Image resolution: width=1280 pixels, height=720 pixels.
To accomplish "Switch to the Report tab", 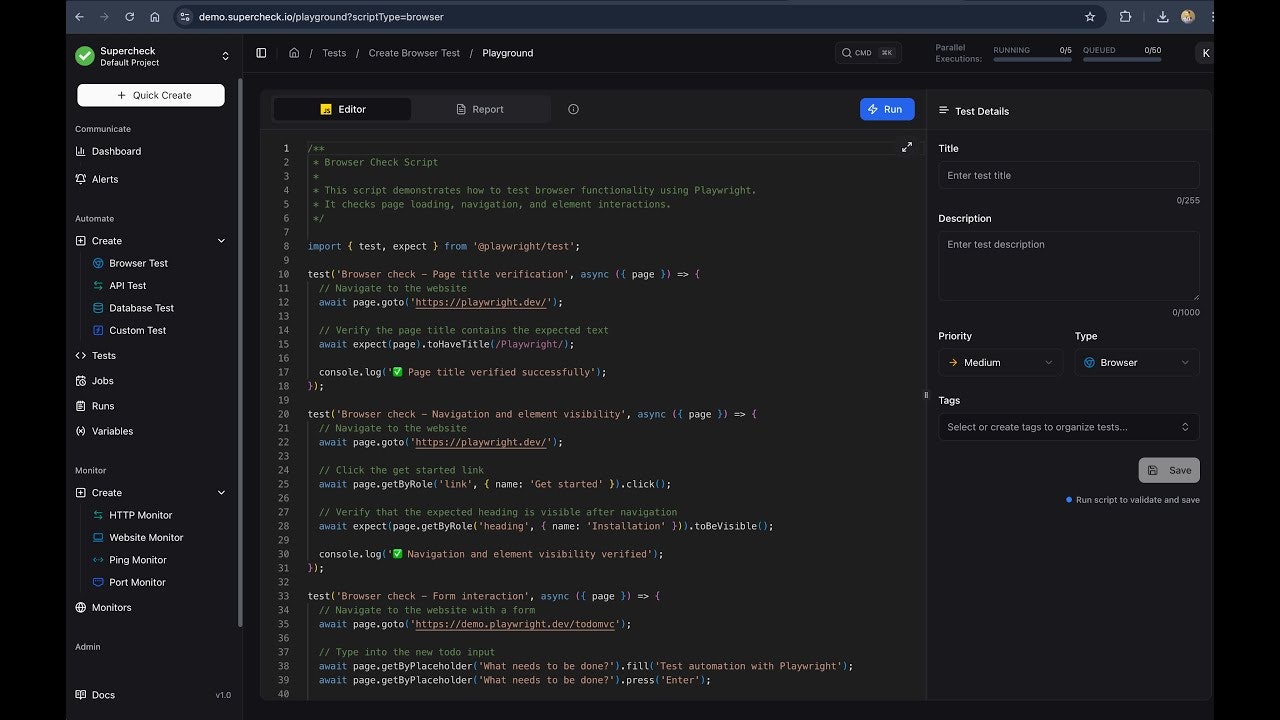I will pos(480,109).
